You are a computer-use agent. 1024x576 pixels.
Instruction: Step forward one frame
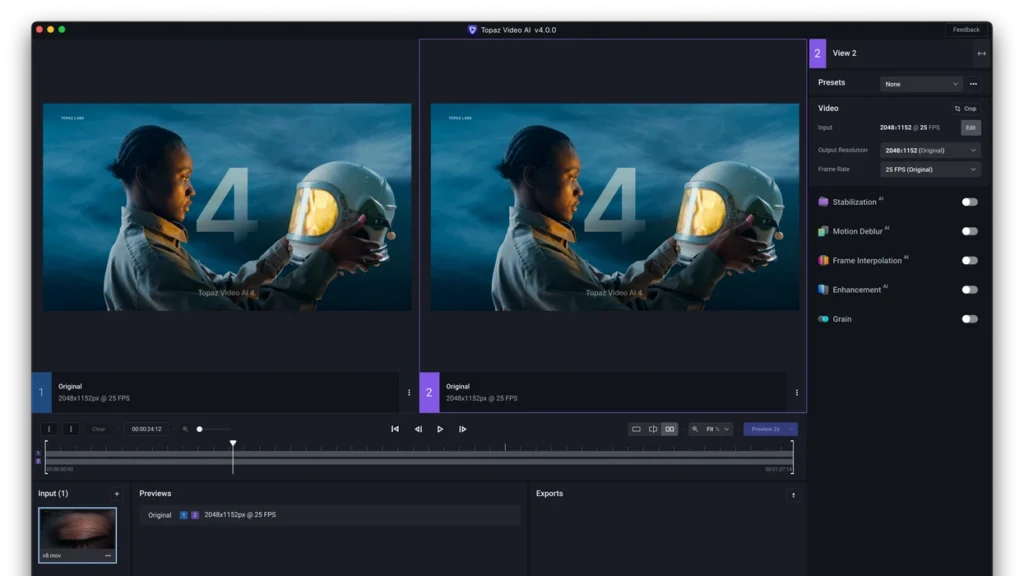click(x=462, y=429)
